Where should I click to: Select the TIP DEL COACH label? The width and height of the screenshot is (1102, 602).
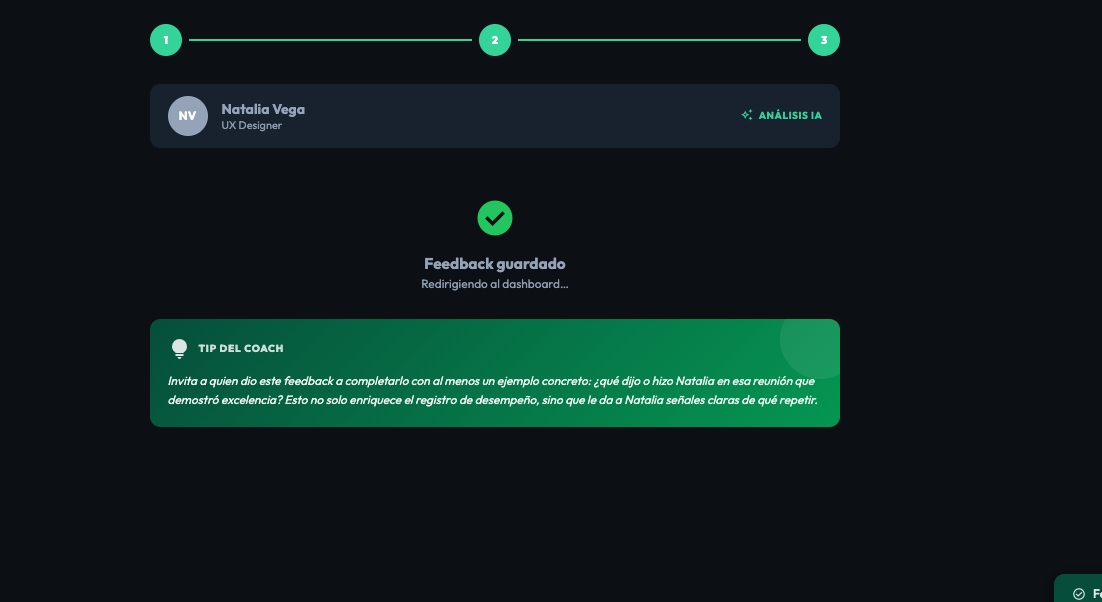tap(241, 349)
